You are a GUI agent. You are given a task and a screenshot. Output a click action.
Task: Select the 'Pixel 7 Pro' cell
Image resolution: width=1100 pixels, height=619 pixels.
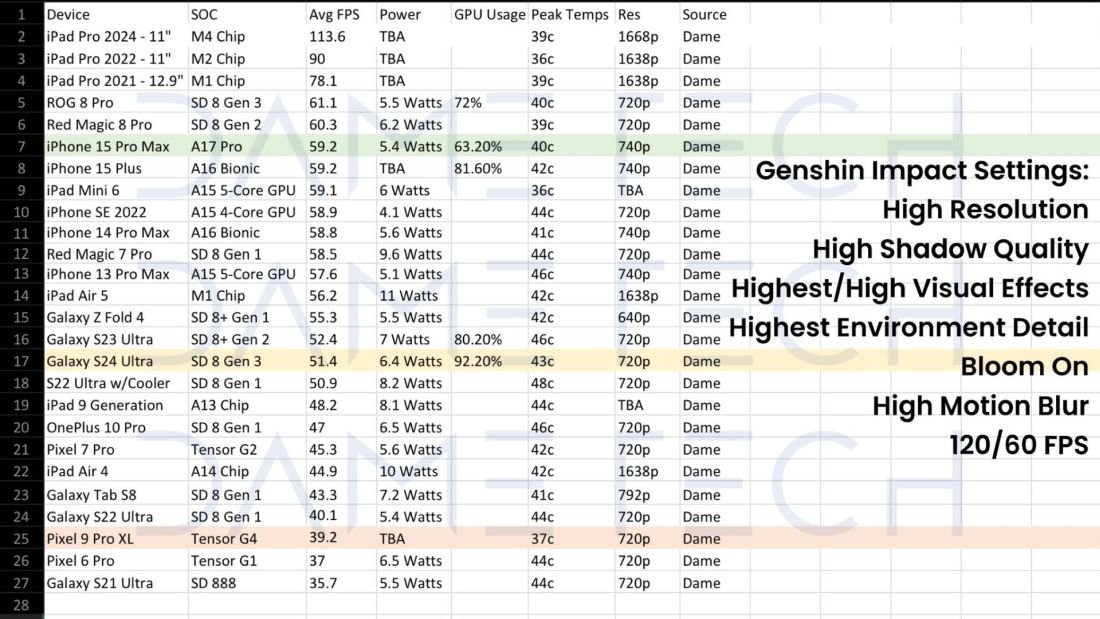(x=116, y=449)
